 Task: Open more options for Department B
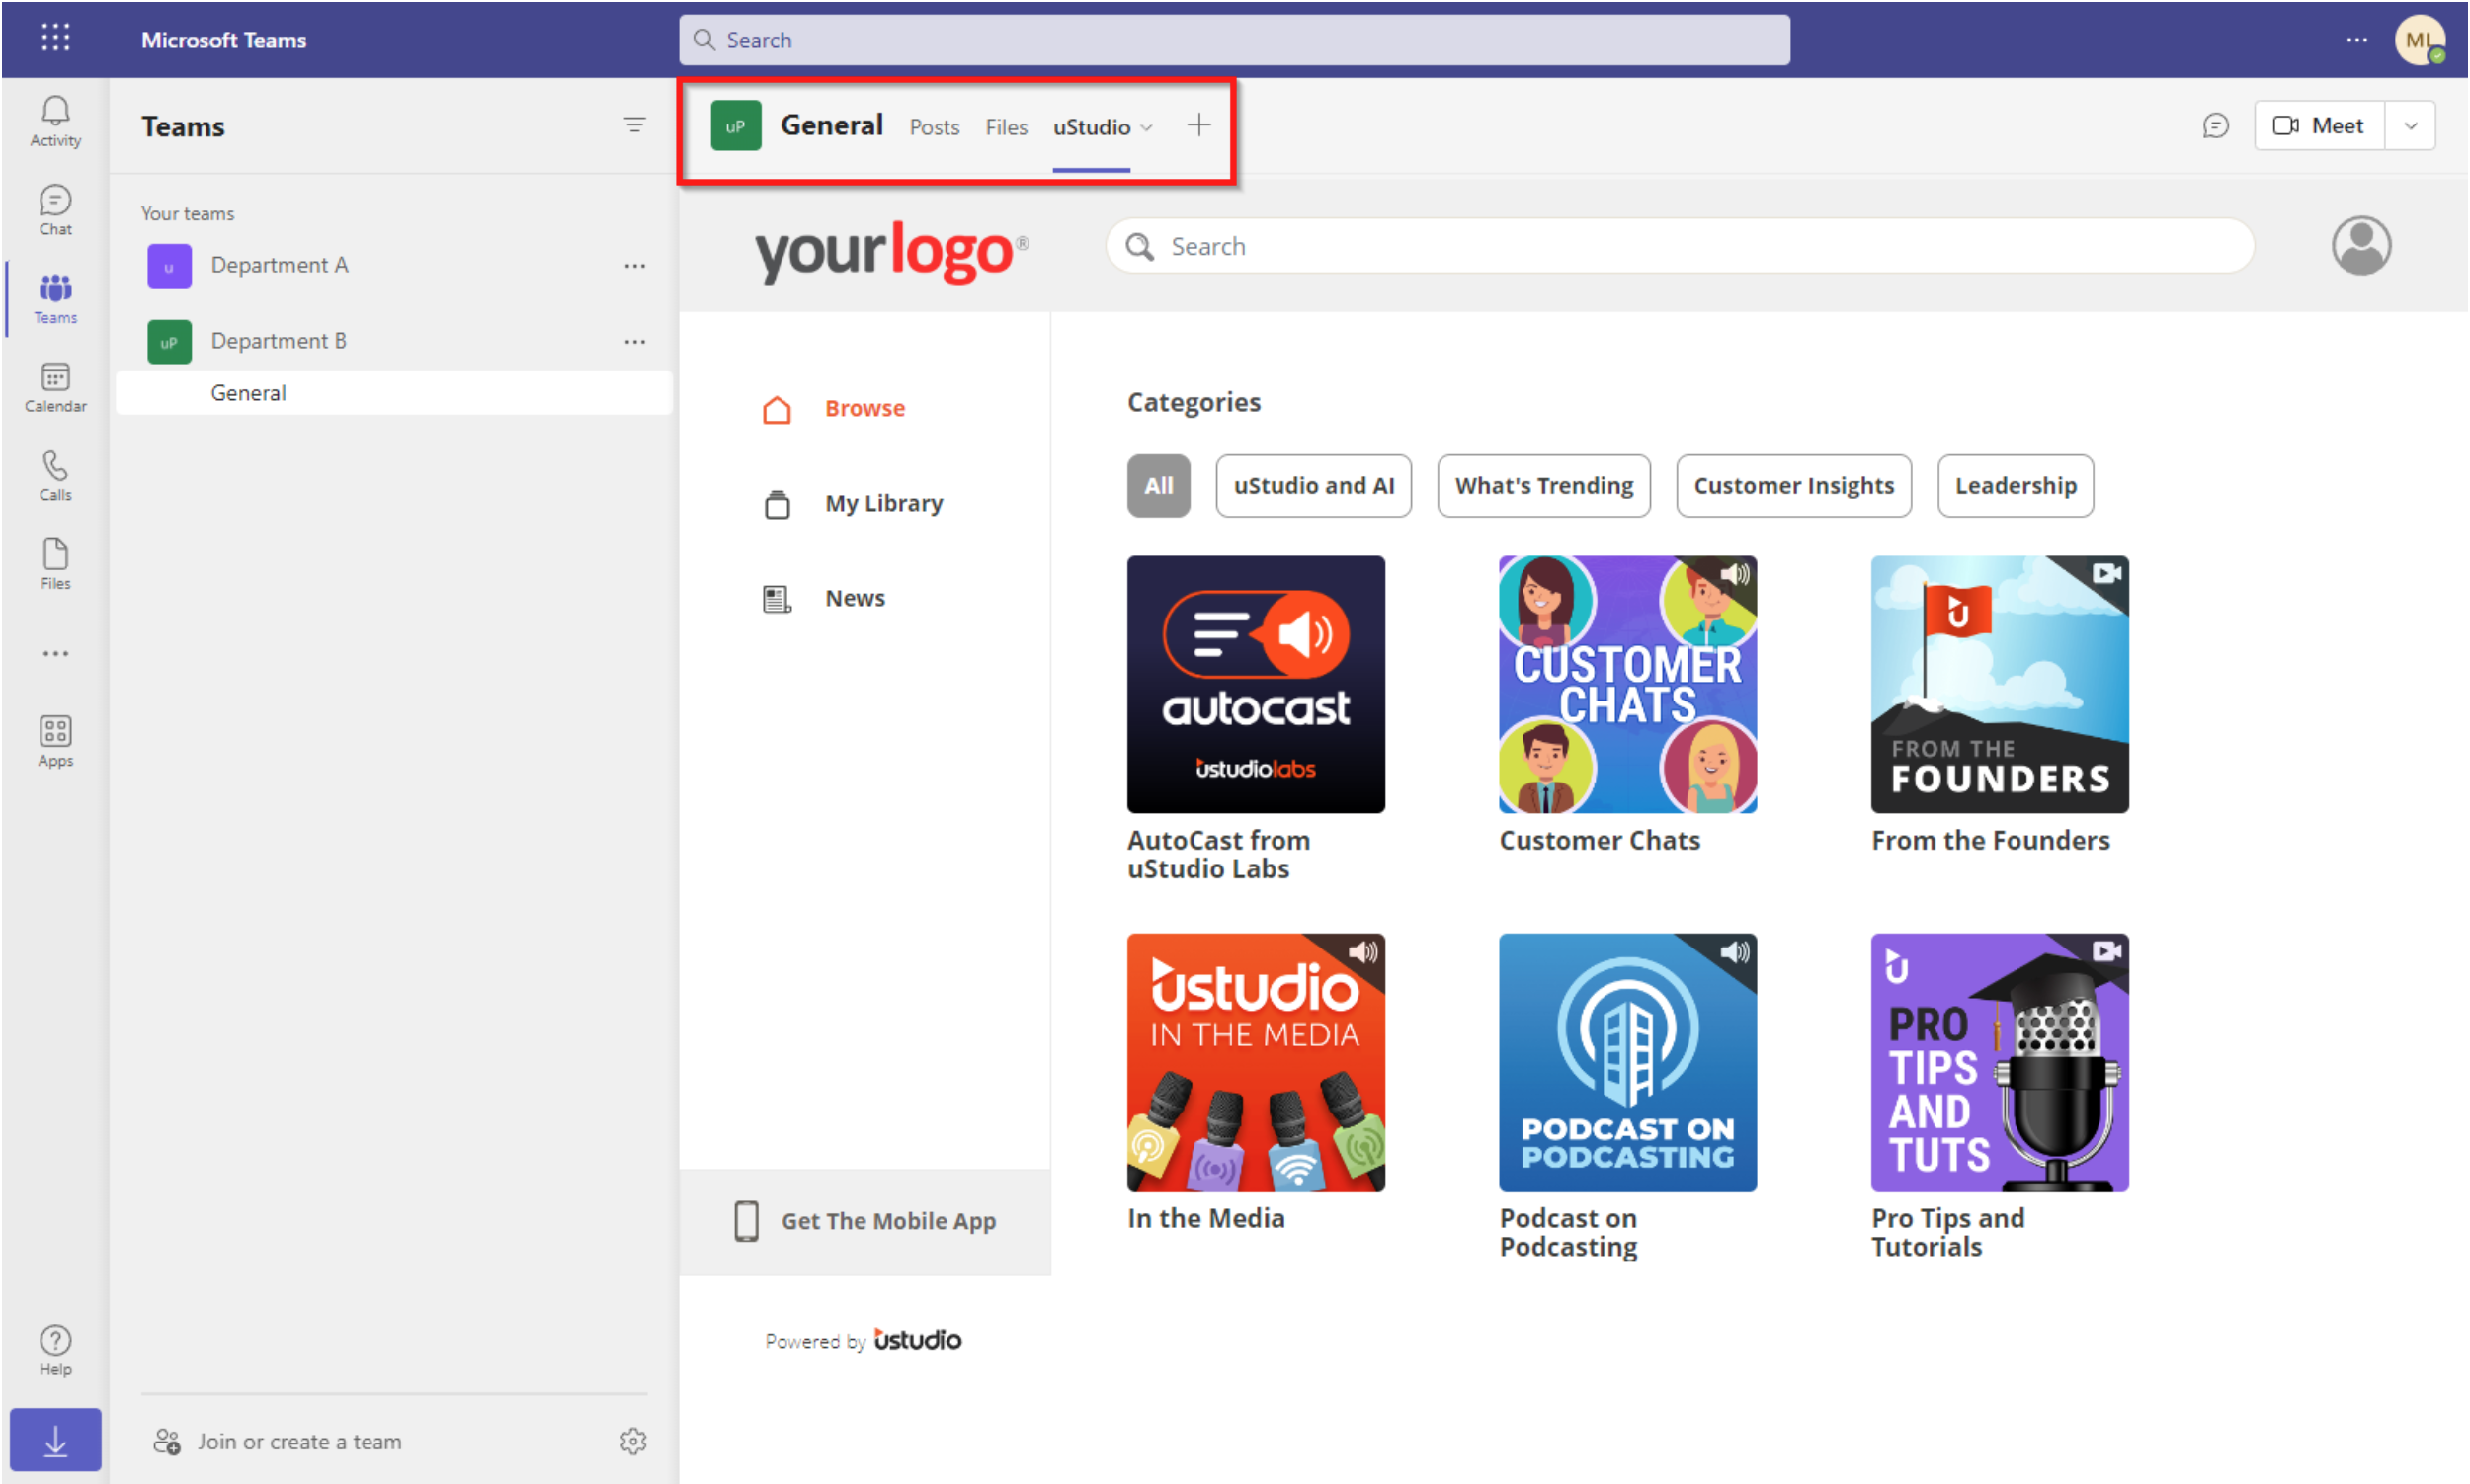(x=634, y=342)
